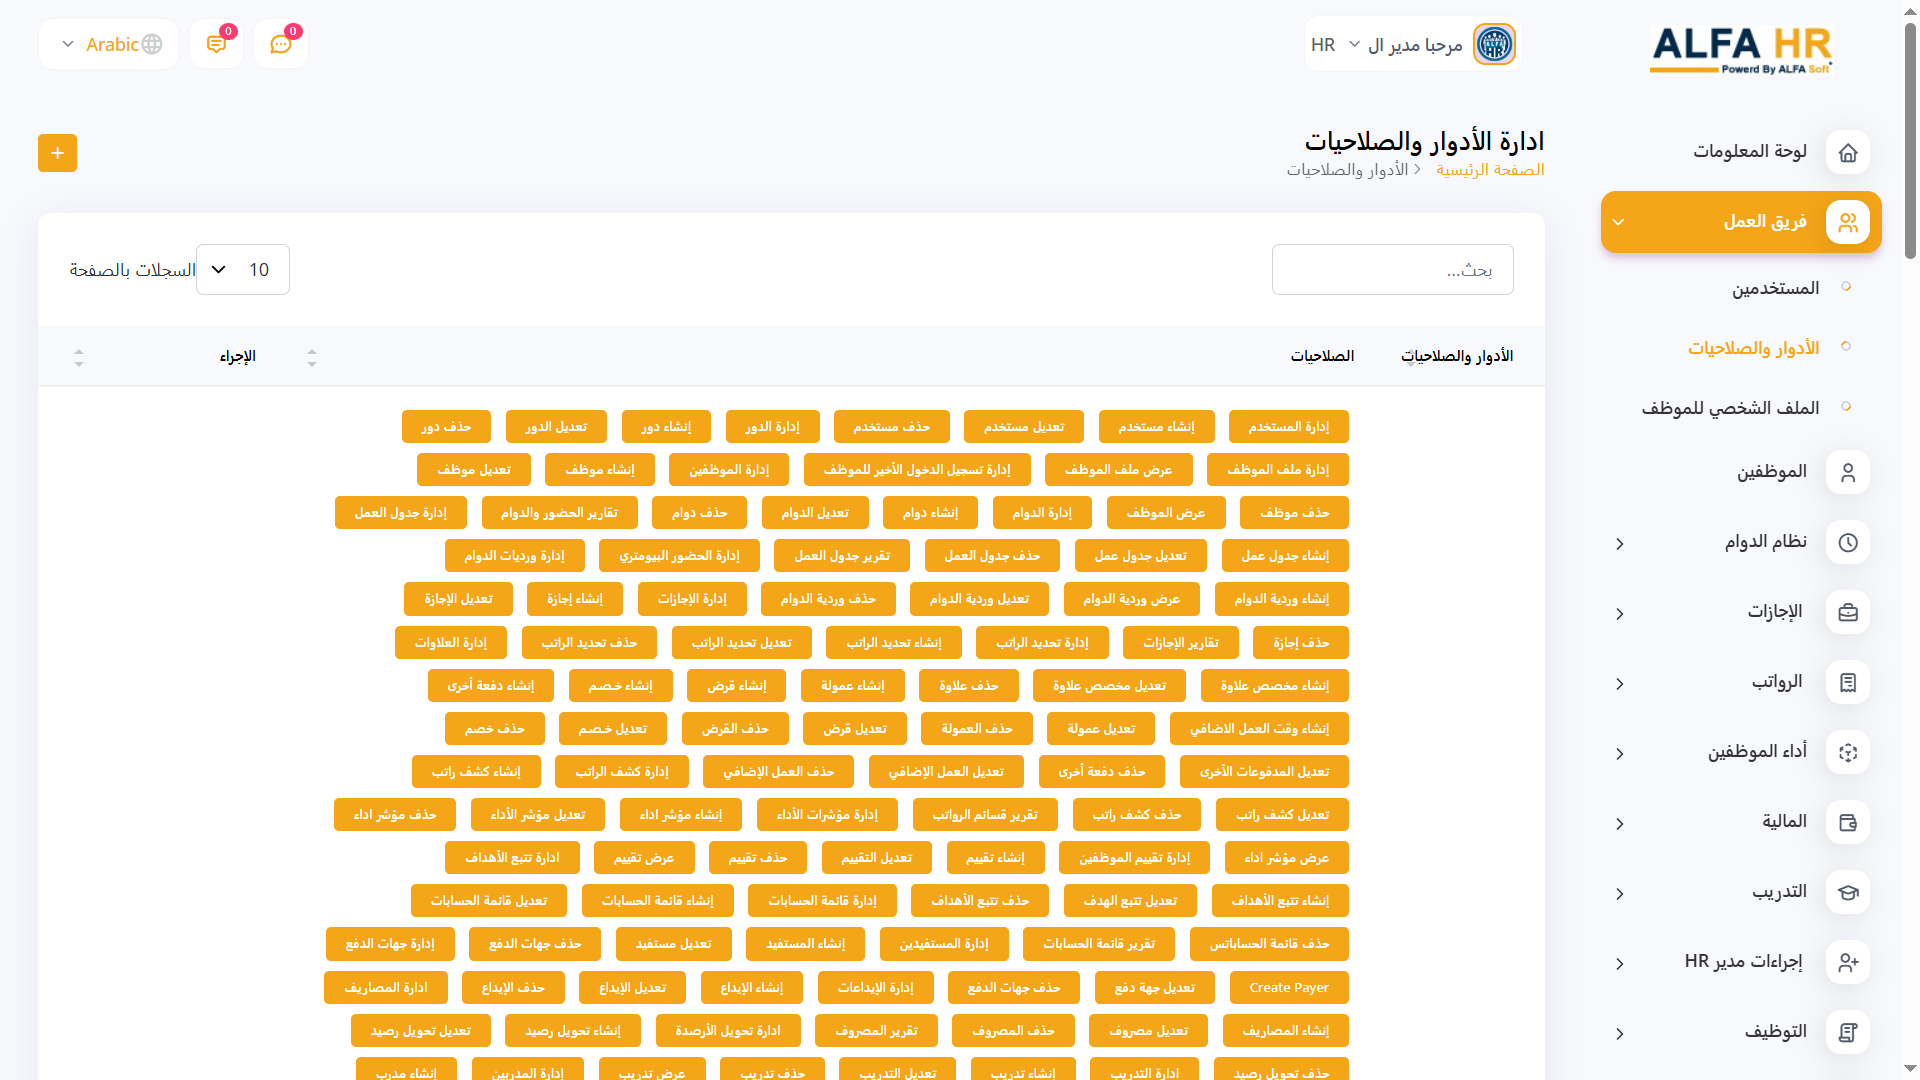Open الملف الشخصي للموظف menu item

(x=1730, y=408)
